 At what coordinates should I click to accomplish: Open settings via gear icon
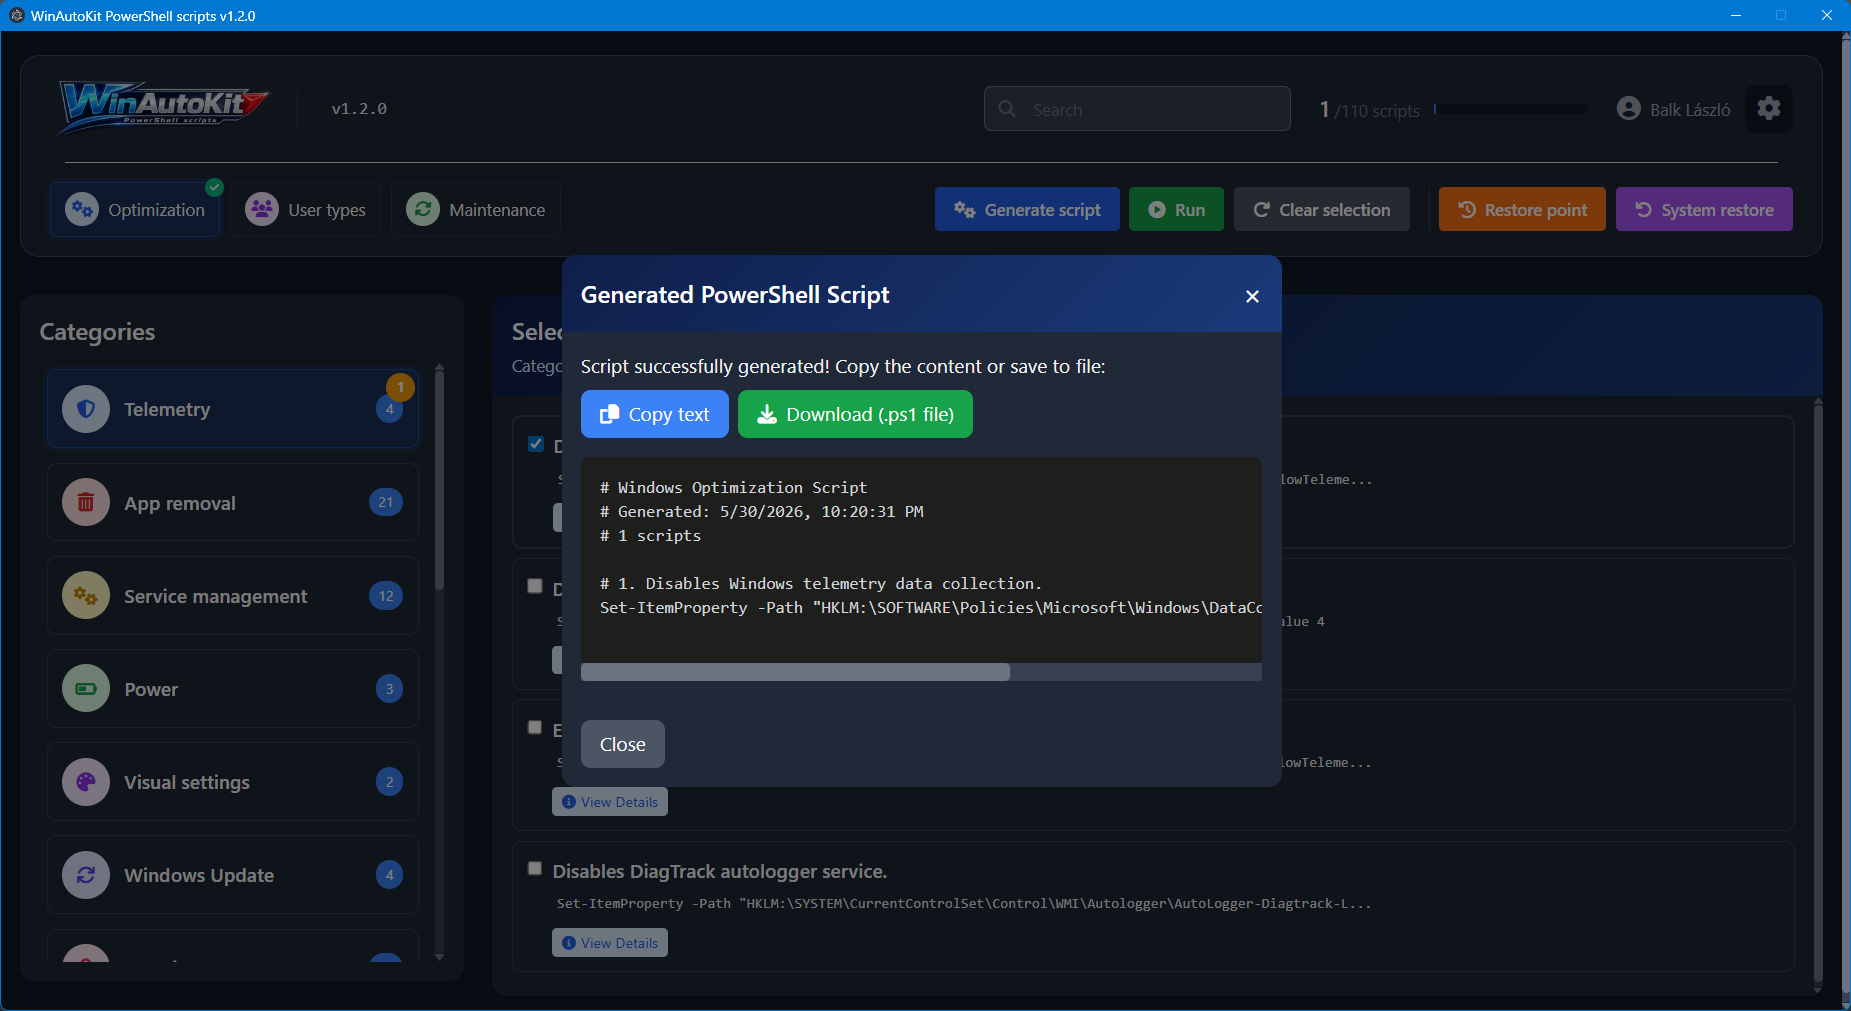tap(1768, 108)
